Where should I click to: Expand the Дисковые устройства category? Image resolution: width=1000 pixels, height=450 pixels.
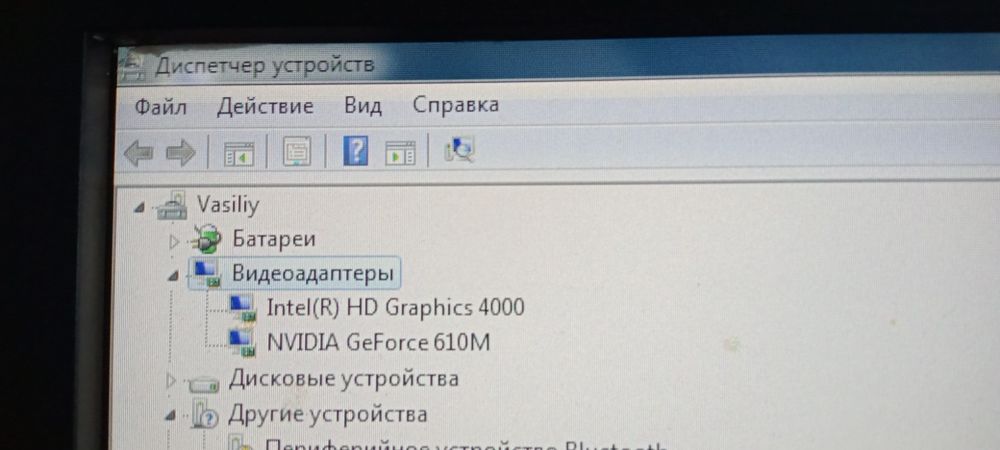(x=170, y=381)
